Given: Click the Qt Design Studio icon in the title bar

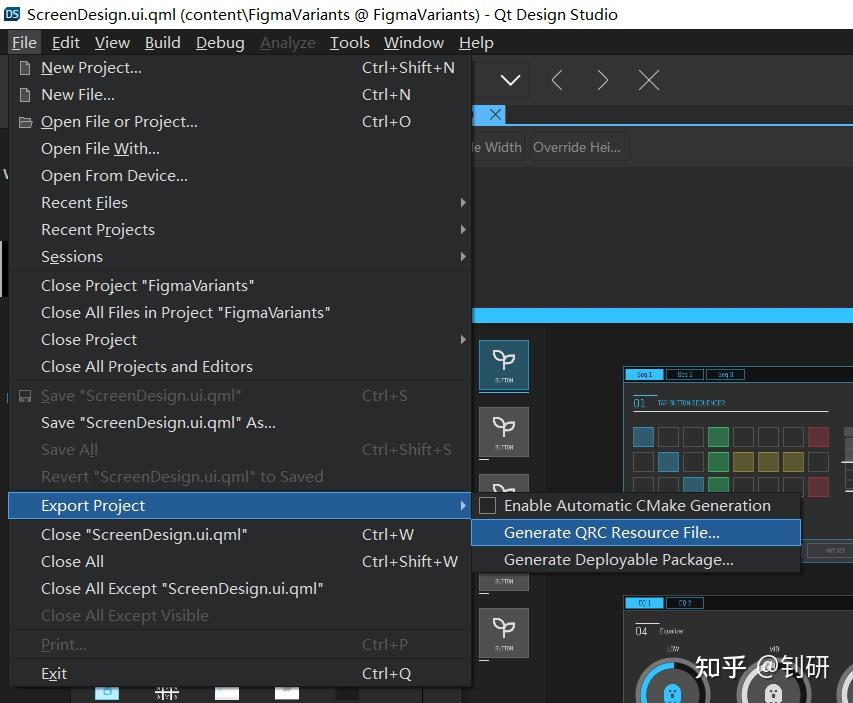Looking at the screenshot, I should click(12, 14).
